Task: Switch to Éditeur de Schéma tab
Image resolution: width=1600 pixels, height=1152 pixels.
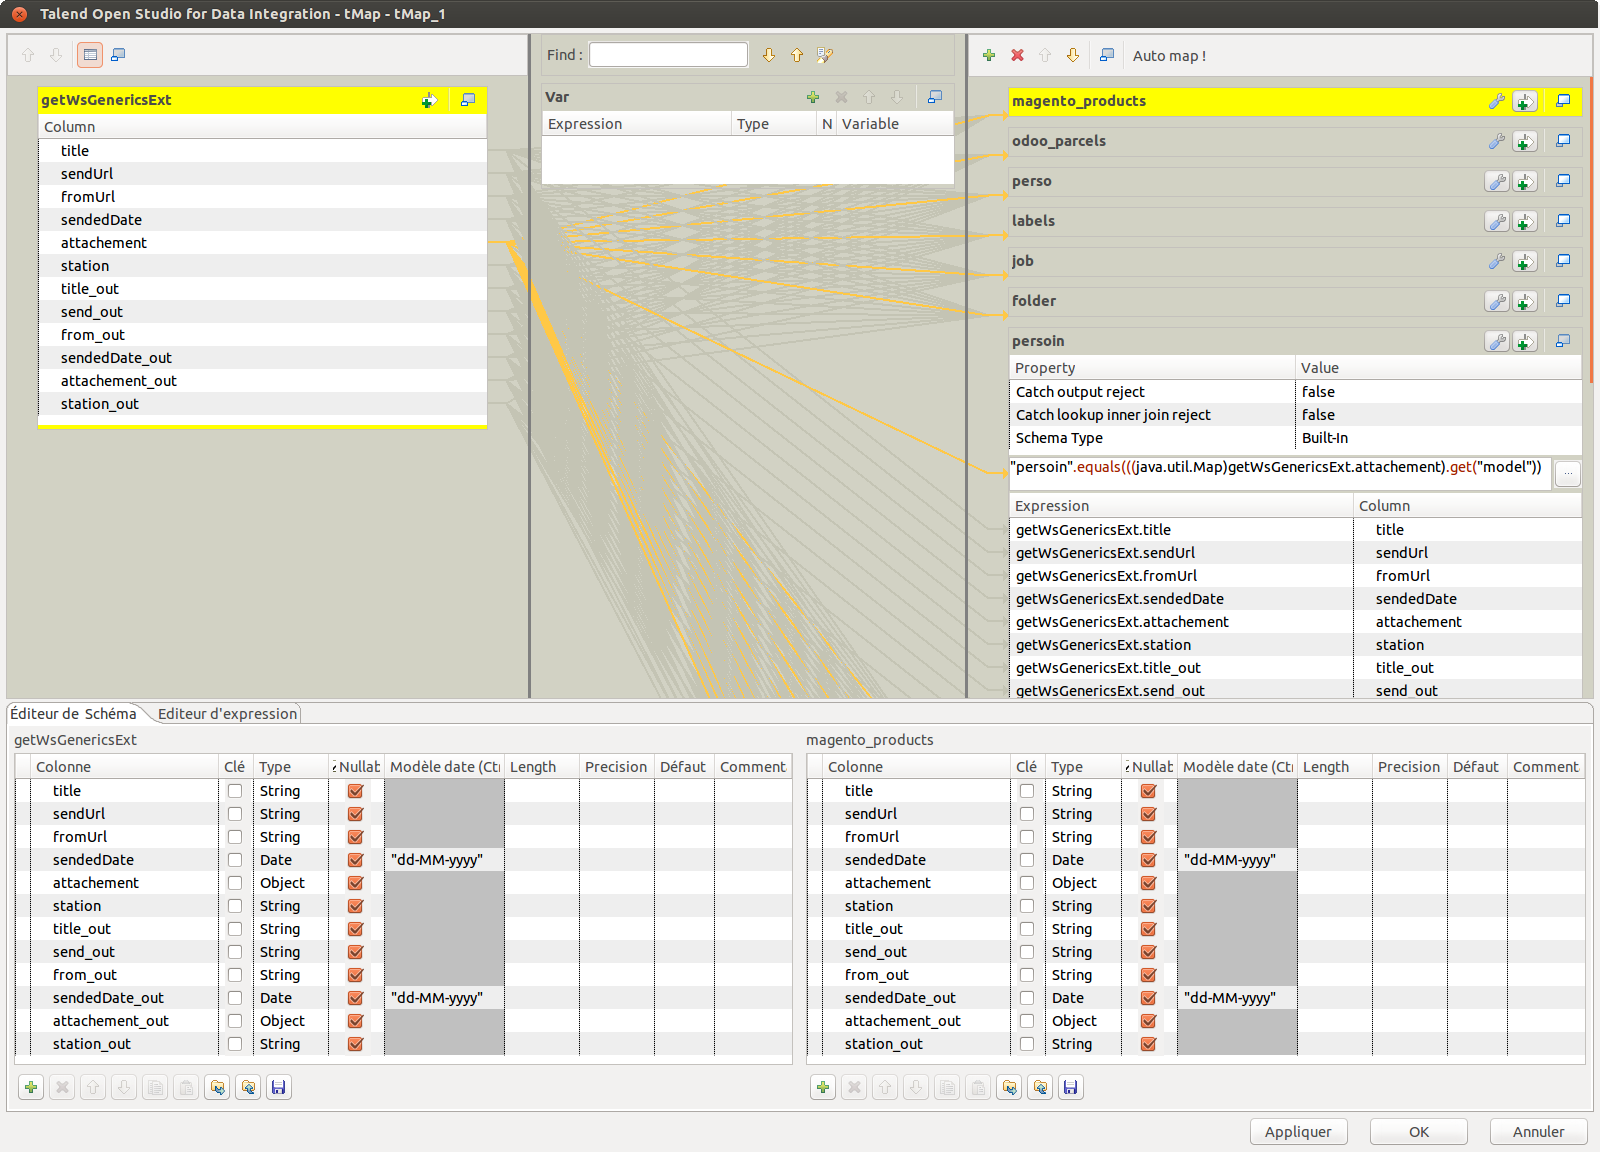Action: point(74,714)
